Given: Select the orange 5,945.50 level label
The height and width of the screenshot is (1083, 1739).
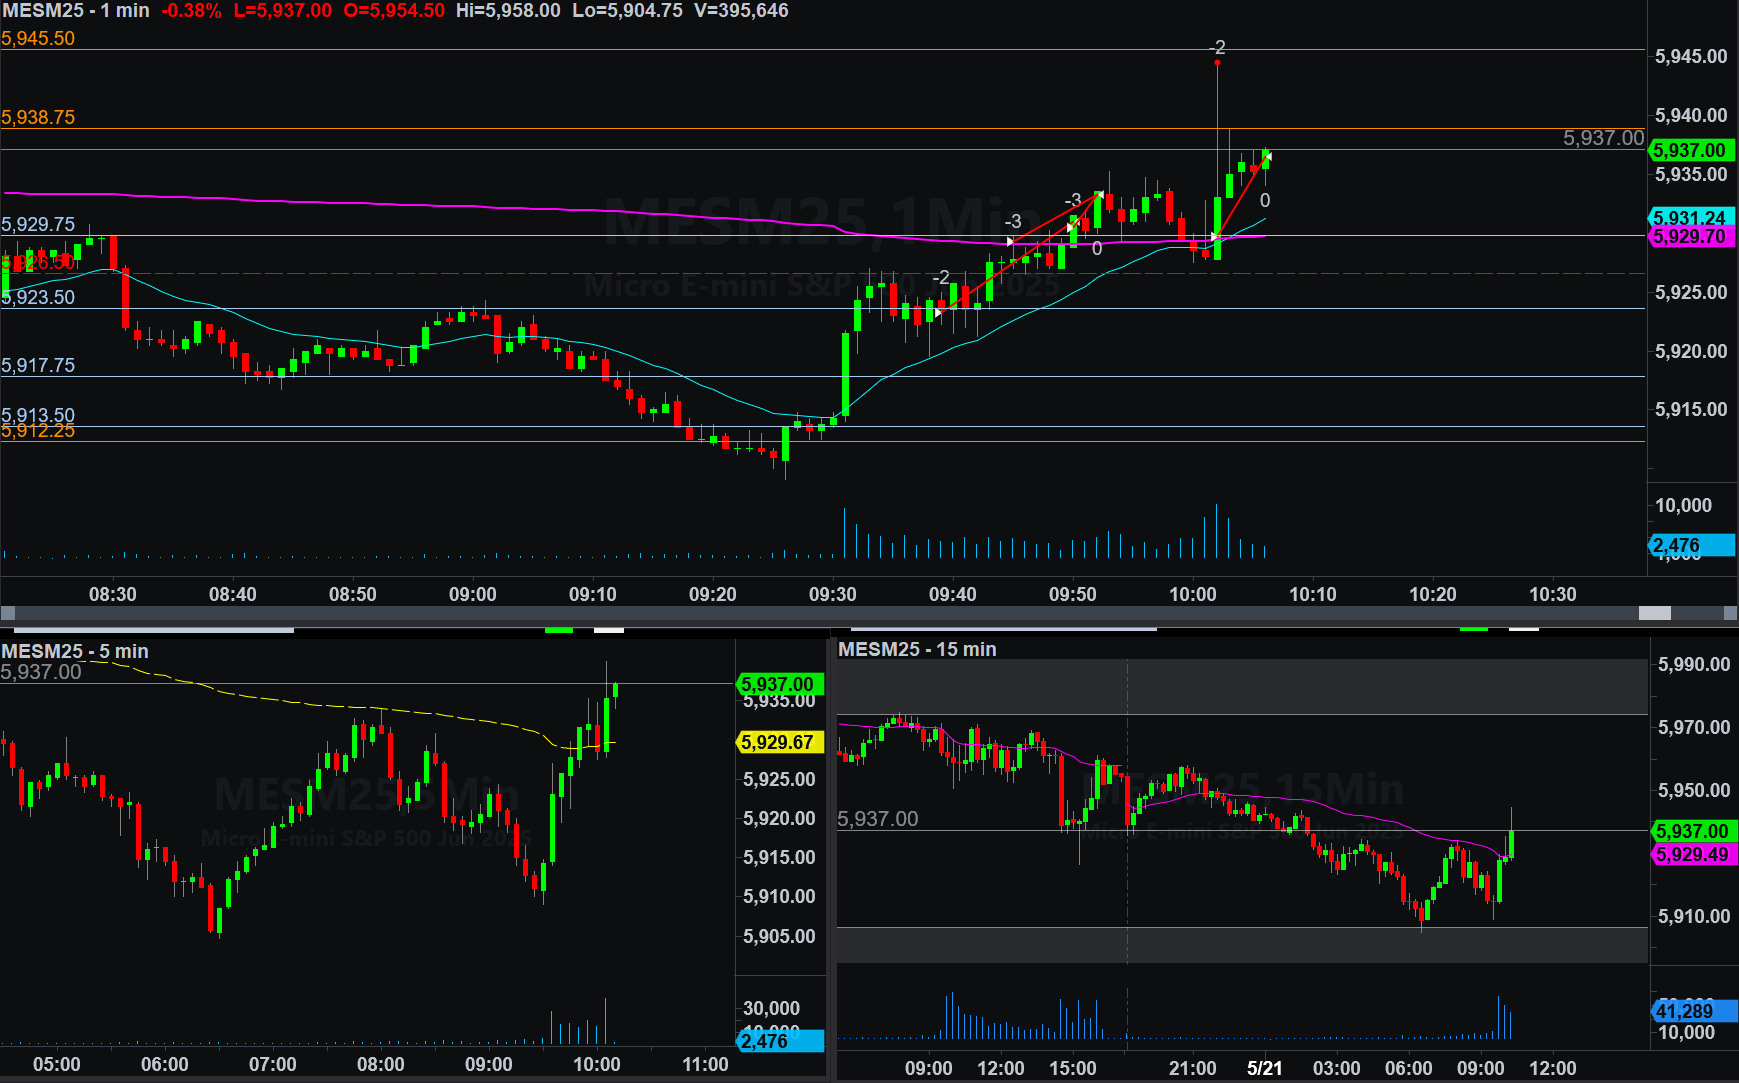Looking at the screenshot, I should coord(38,39).
